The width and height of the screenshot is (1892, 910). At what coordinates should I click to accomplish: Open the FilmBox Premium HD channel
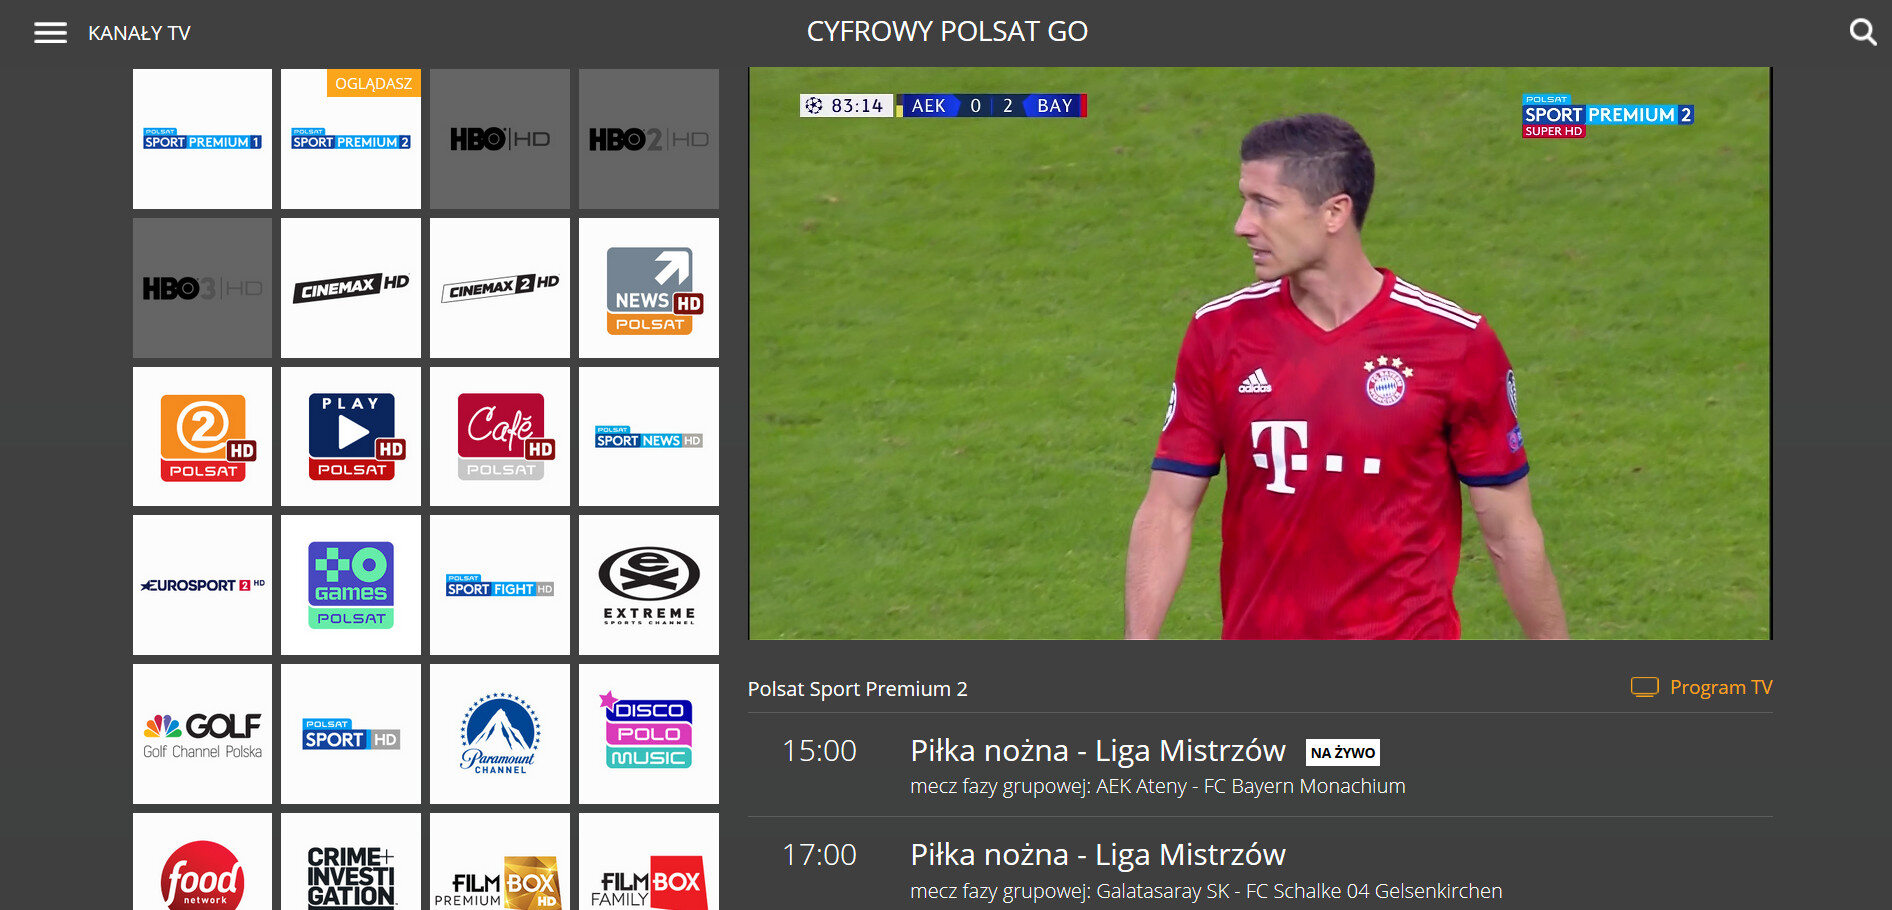coord(500,862)
